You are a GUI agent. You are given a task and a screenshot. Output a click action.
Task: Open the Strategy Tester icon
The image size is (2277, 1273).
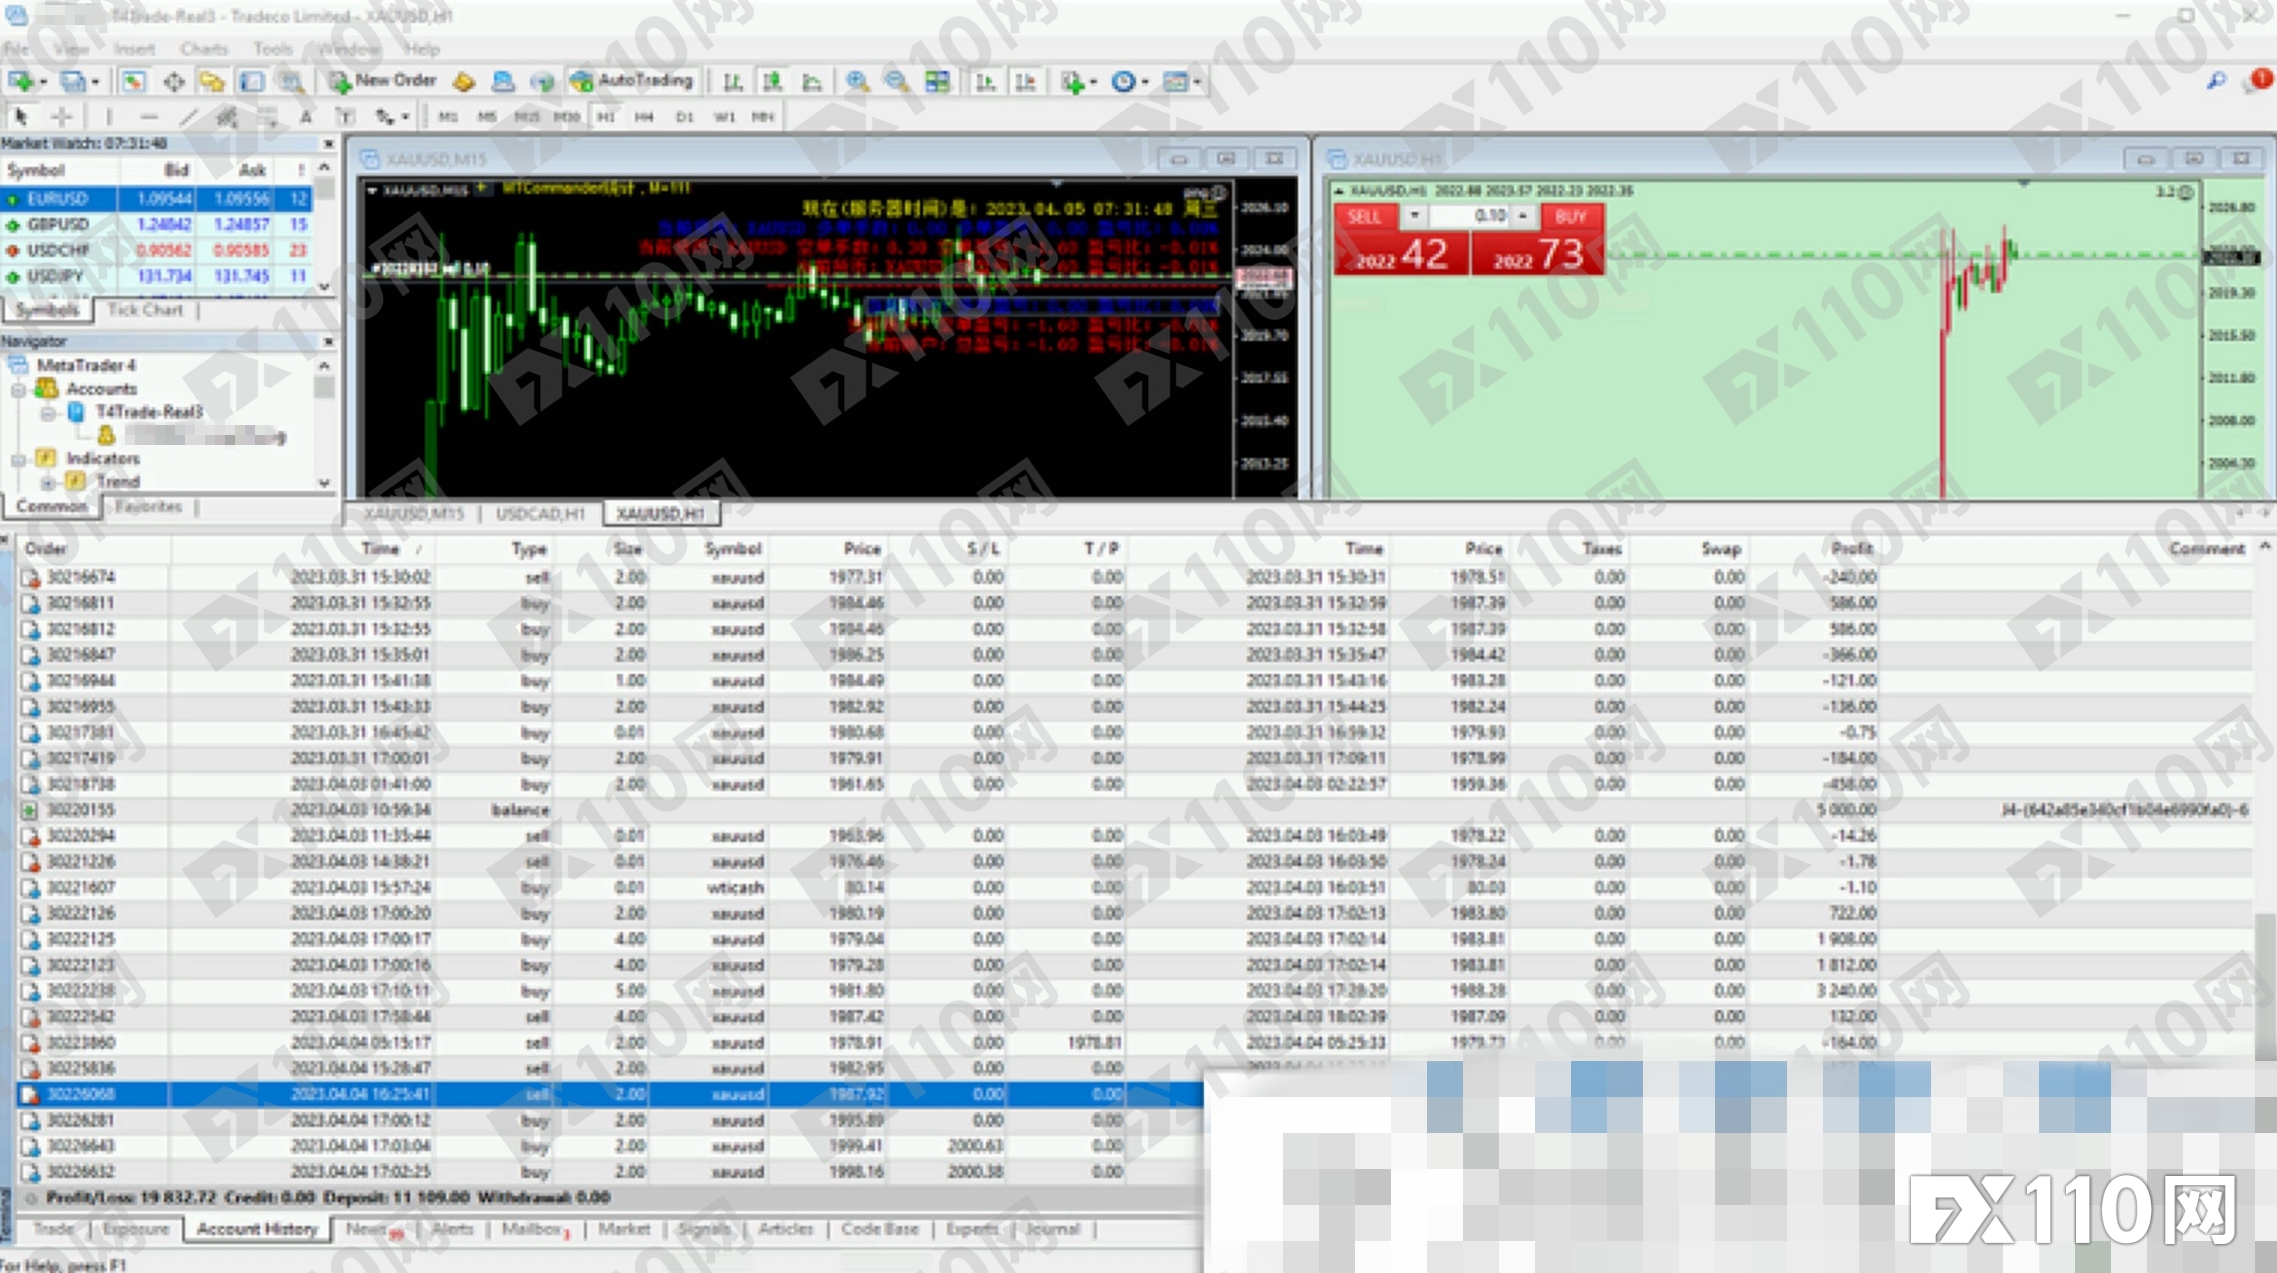point(290,81)
